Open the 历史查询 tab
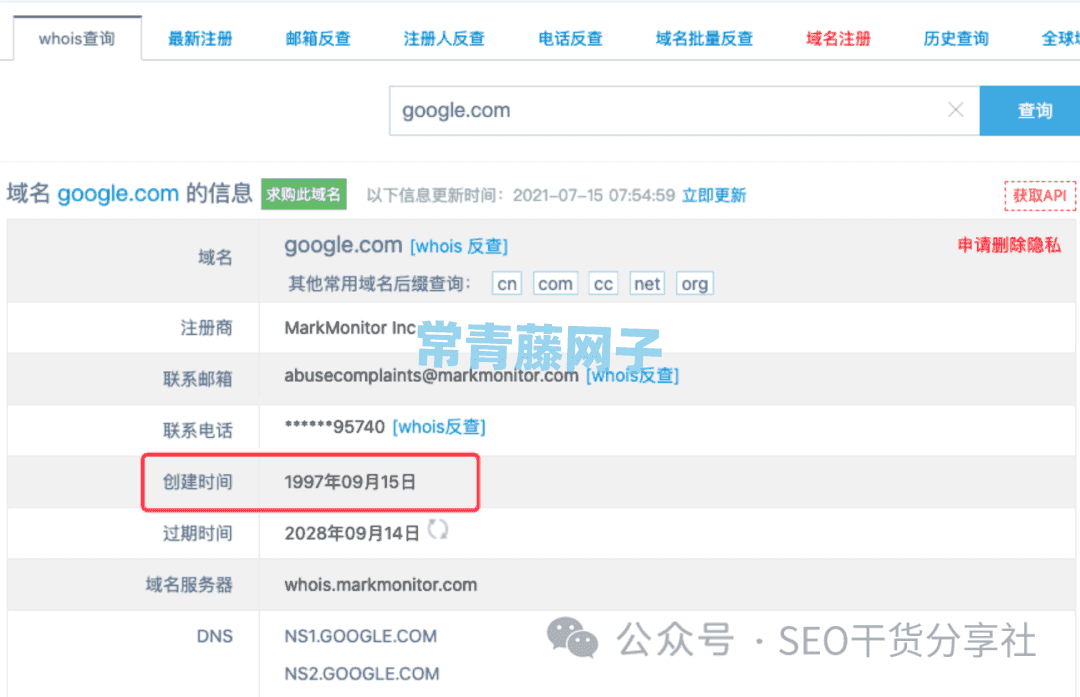The height and width of the screenshot is (697, 1080). click(x=956, y=39)
